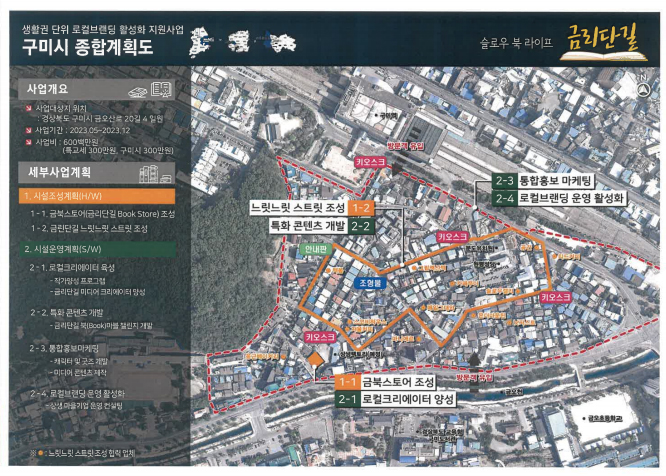Viewport: 666px width, 476px height.
Task: Click the red arrow bullet before 사업대상지 위치
Action: click(x=28, y=109)
